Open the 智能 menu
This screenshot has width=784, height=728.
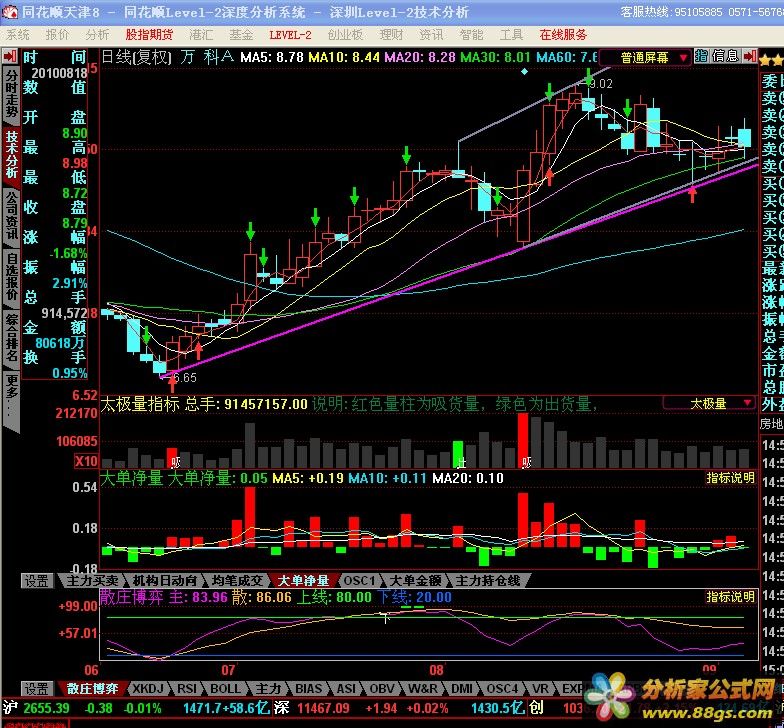click(471, 34)
